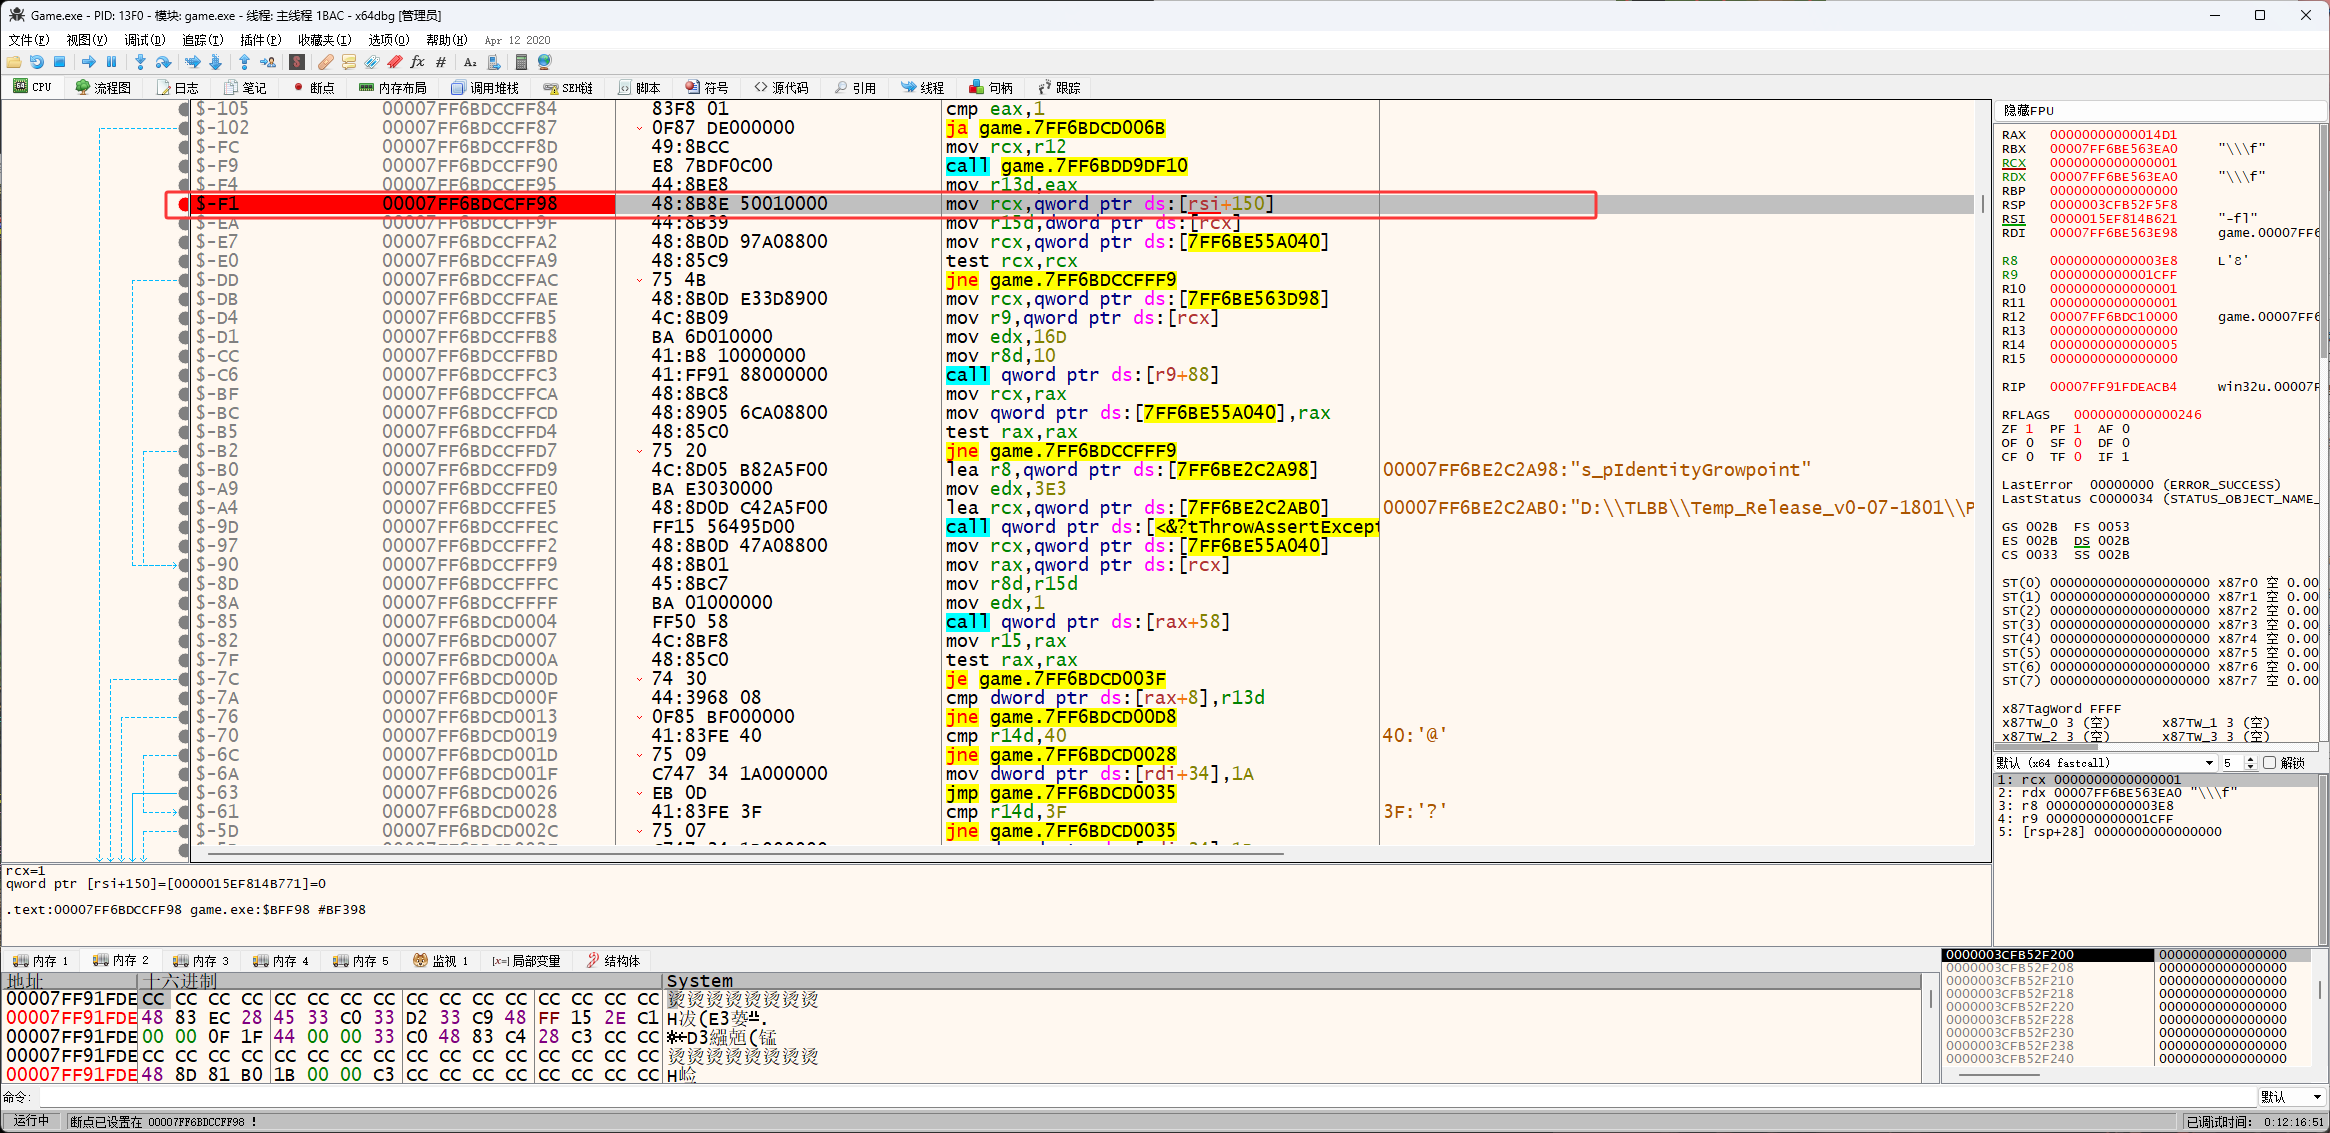Expand the x64 fastcall calling convention dropdown
2330x1133 pixels.
point(2209,763)
